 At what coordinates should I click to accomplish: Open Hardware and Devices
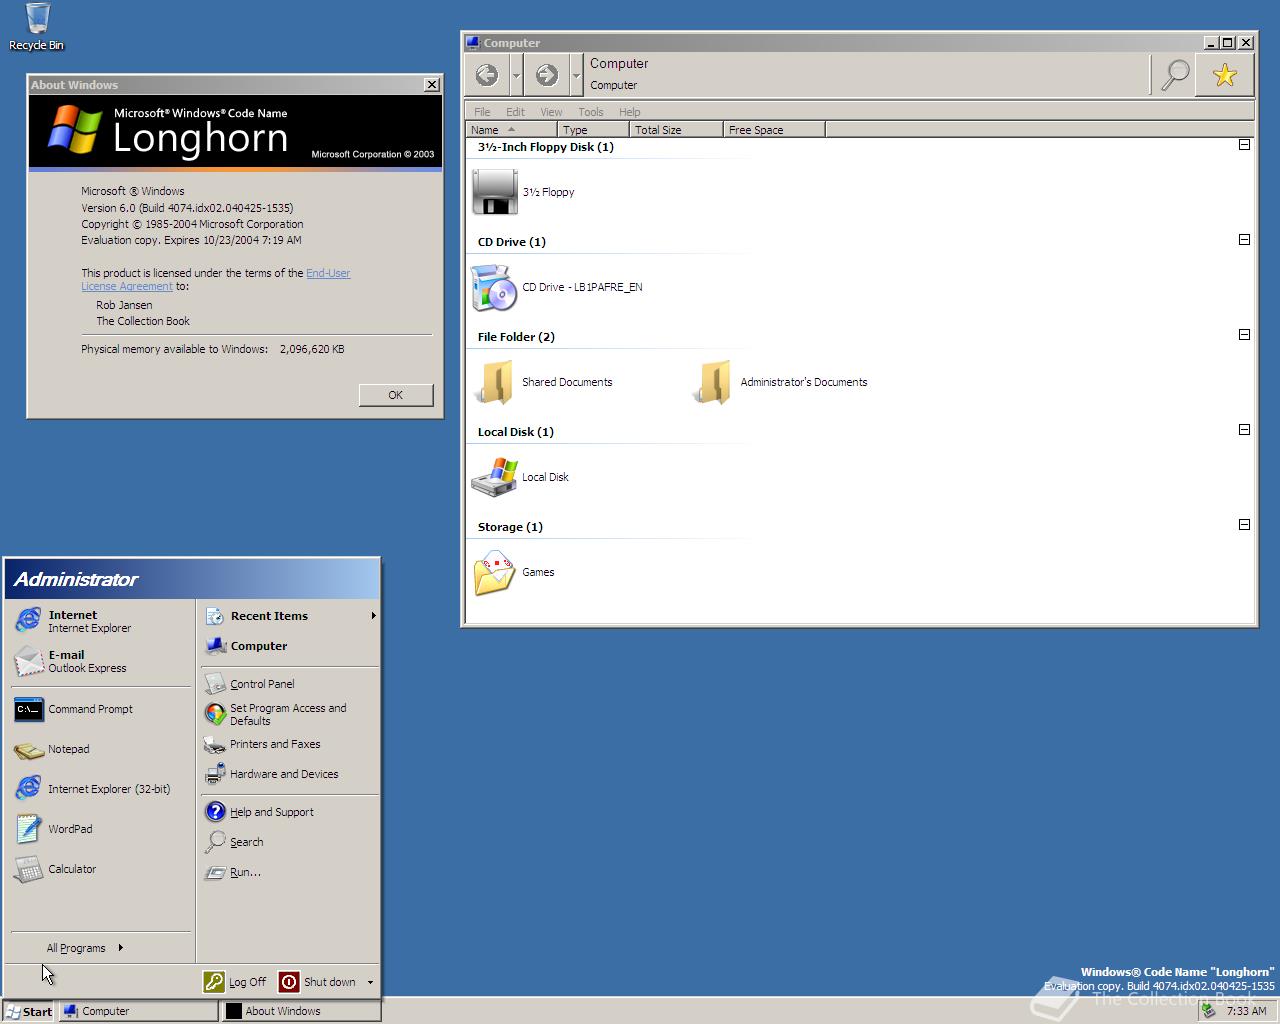tap(289, 774)
